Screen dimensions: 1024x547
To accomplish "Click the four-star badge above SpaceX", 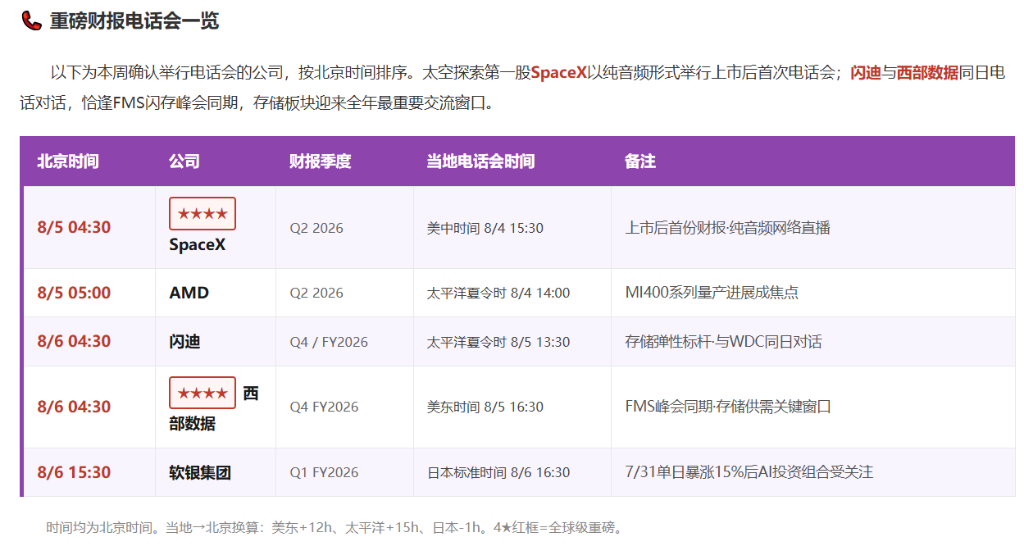I will 202,213.
